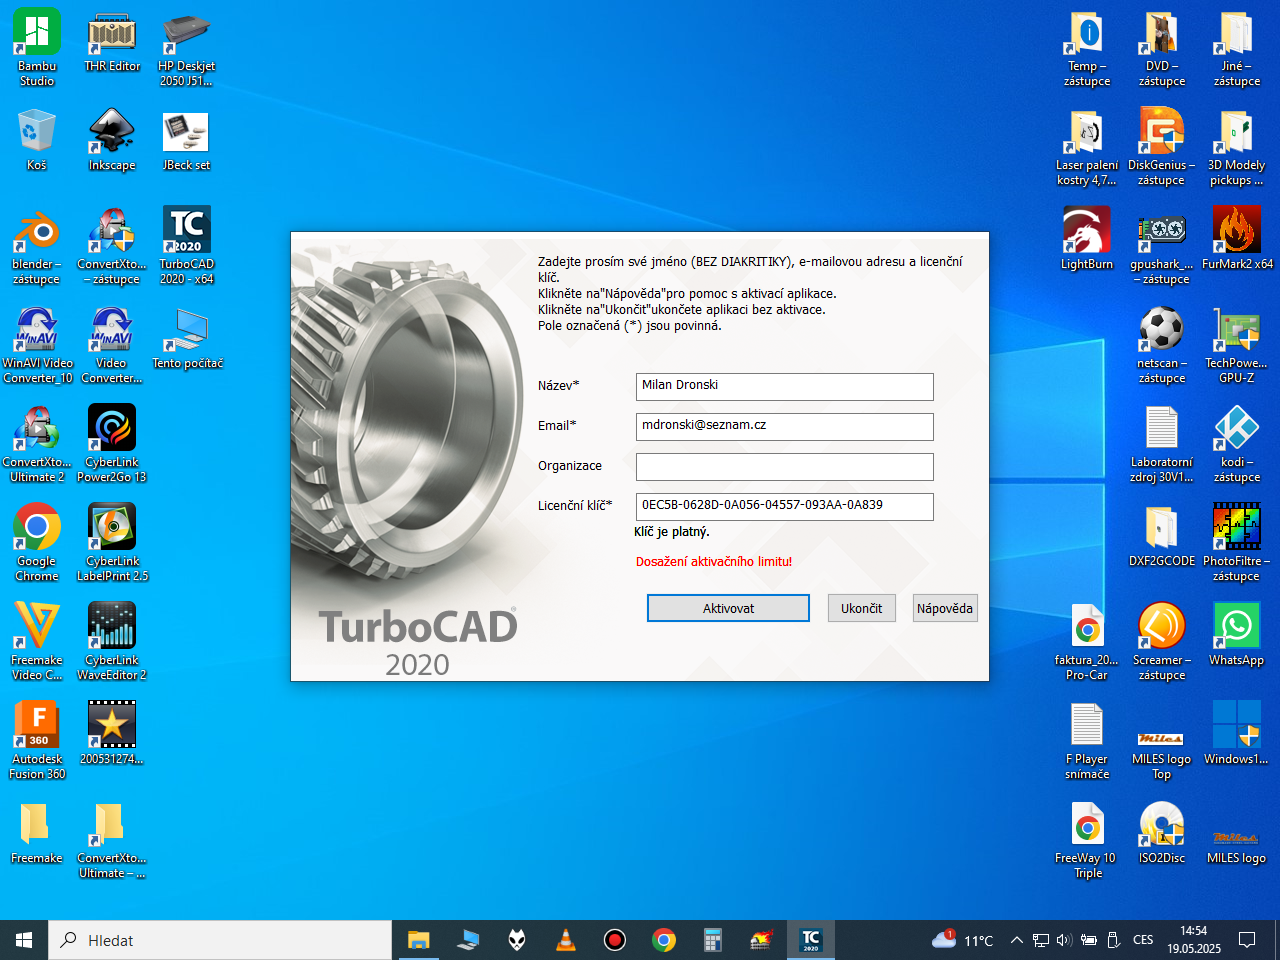
Task: Select TurboCAD 2020 - x64 desktop icon
Action: (x=186, y=246)
